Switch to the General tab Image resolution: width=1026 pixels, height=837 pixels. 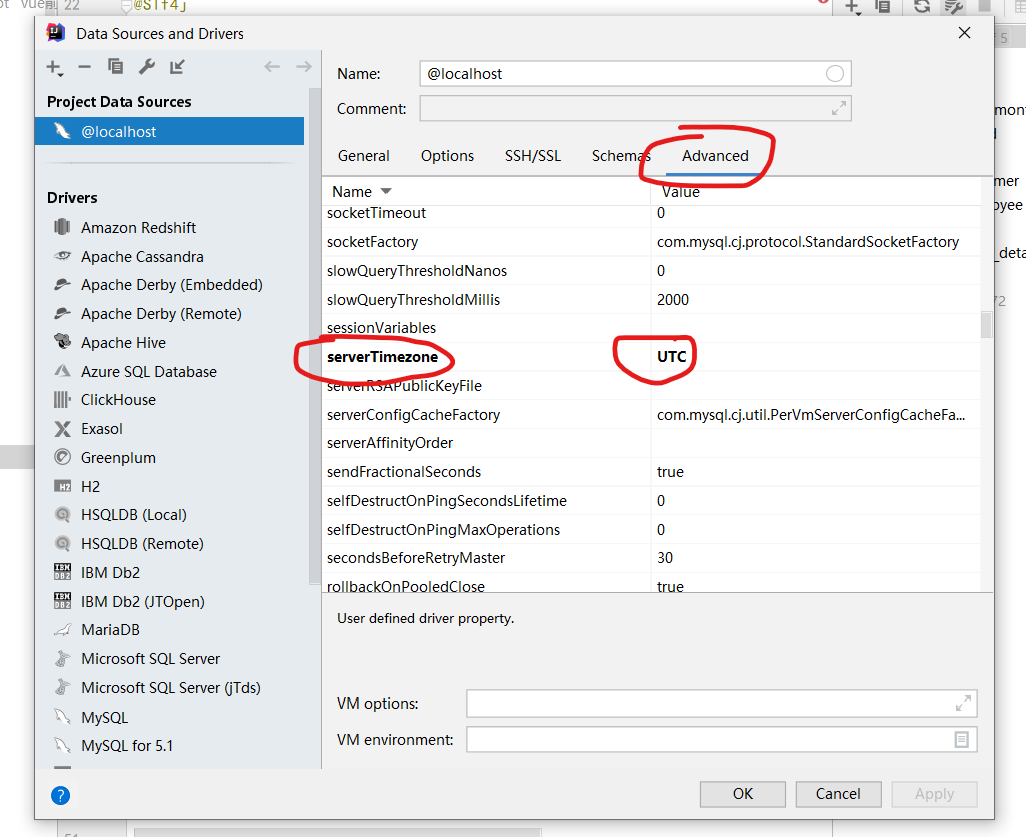coord(364,156)
